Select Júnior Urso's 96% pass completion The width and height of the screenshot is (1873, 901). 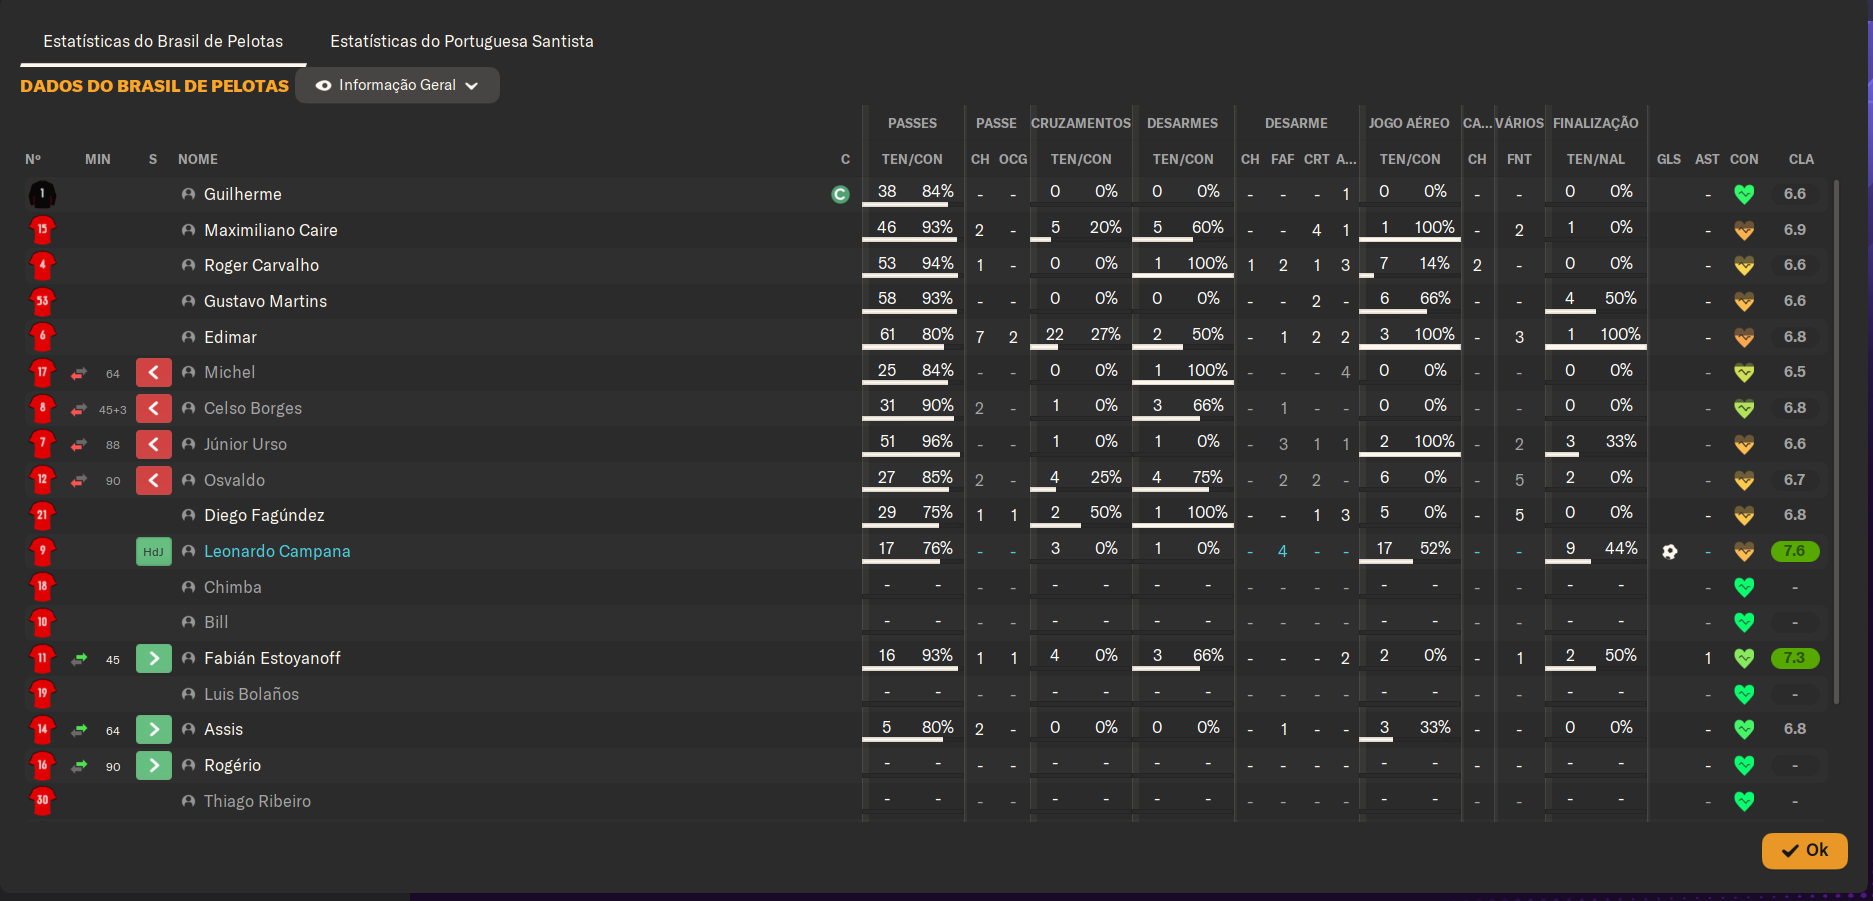(937, 441)
